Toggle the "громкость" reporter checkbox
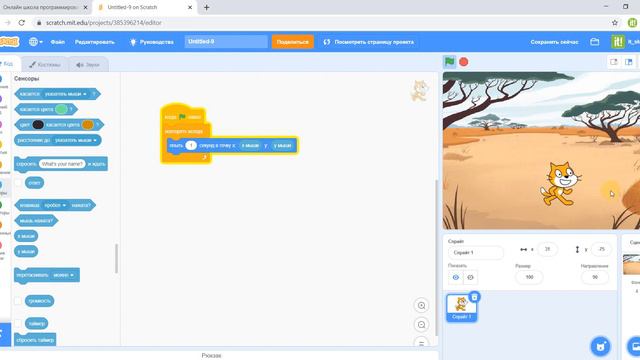640x360 pixels. click(18, 301)
